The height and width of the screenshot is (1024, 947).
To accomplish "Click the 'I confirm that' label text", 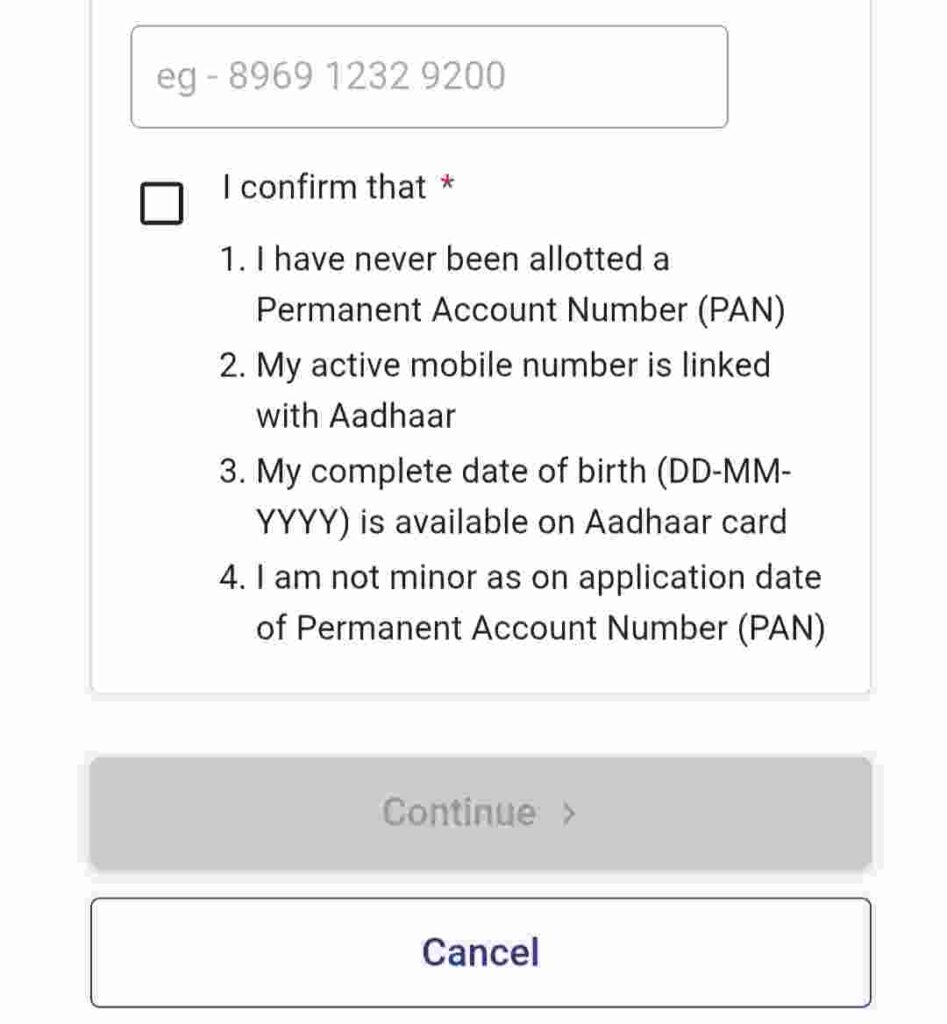I will pyautogui.click(x=325, y=187).
